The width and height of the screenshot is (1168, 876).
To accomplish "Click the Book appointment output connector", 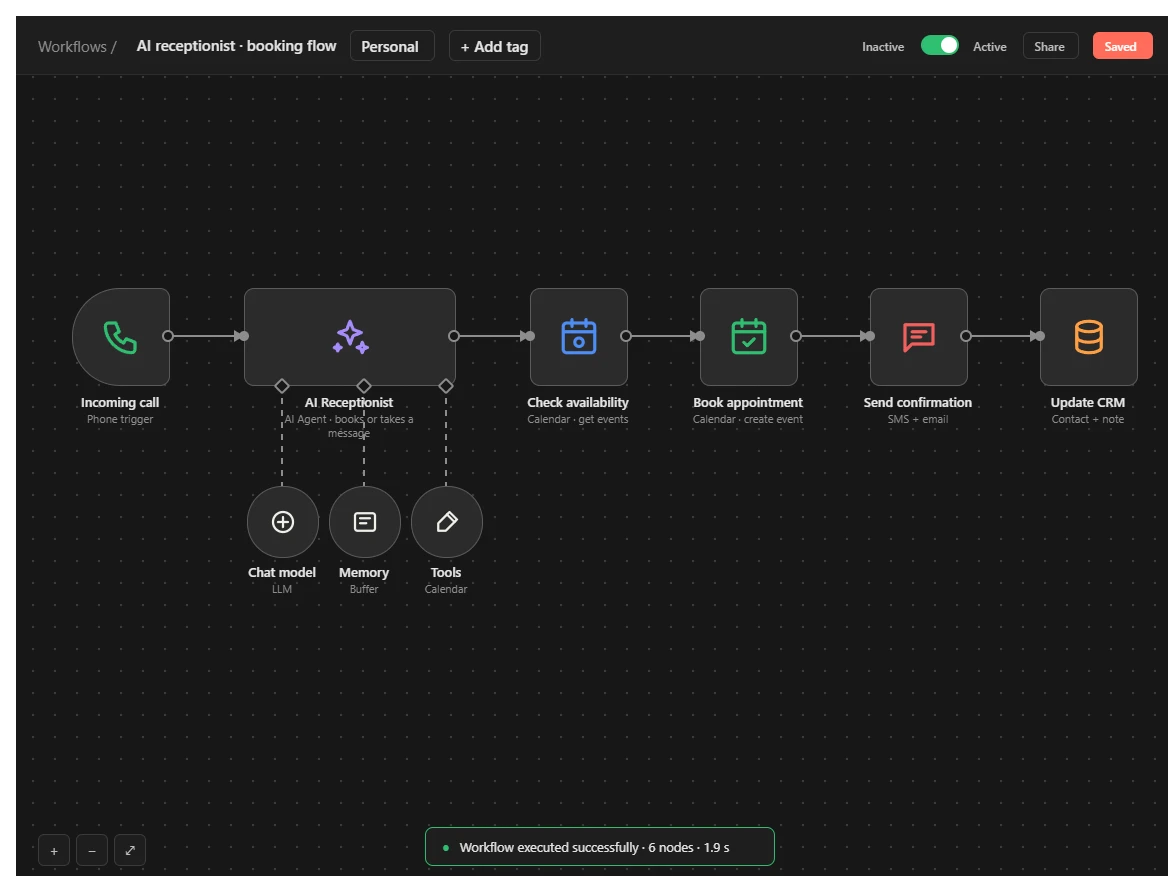I will point(796,336).
